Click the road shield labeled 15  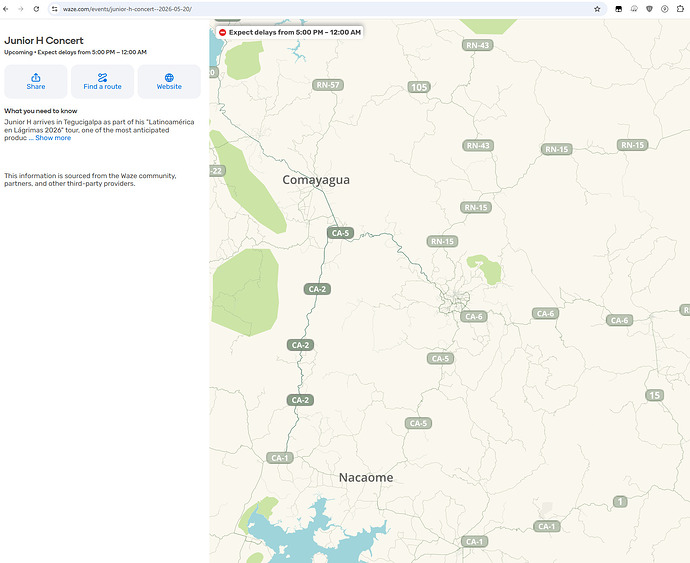point(655,395)
